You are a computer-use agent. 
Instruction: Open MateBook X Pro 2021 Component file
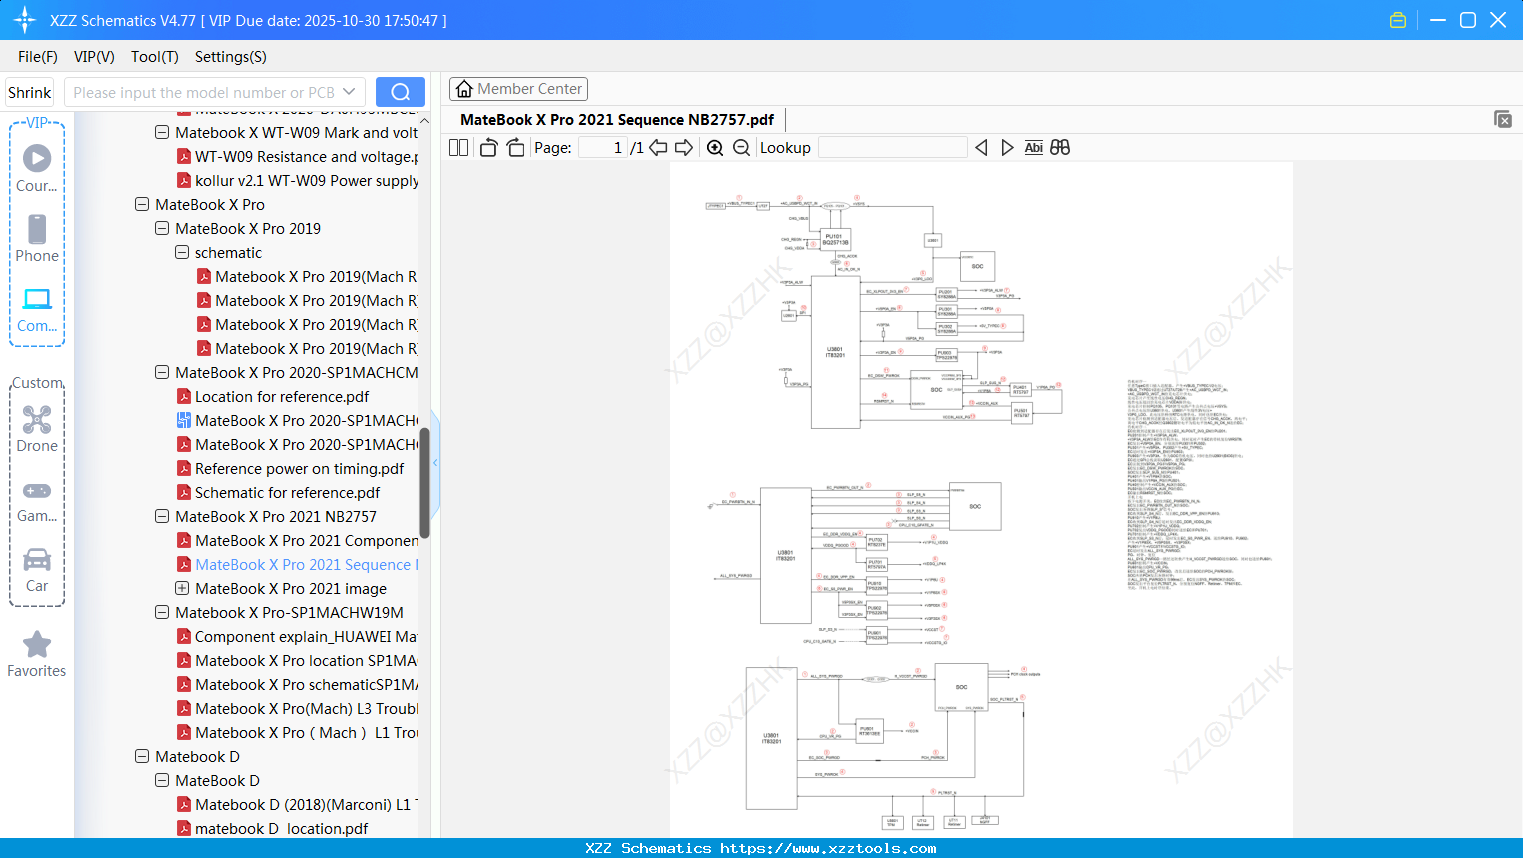point(307,540)
